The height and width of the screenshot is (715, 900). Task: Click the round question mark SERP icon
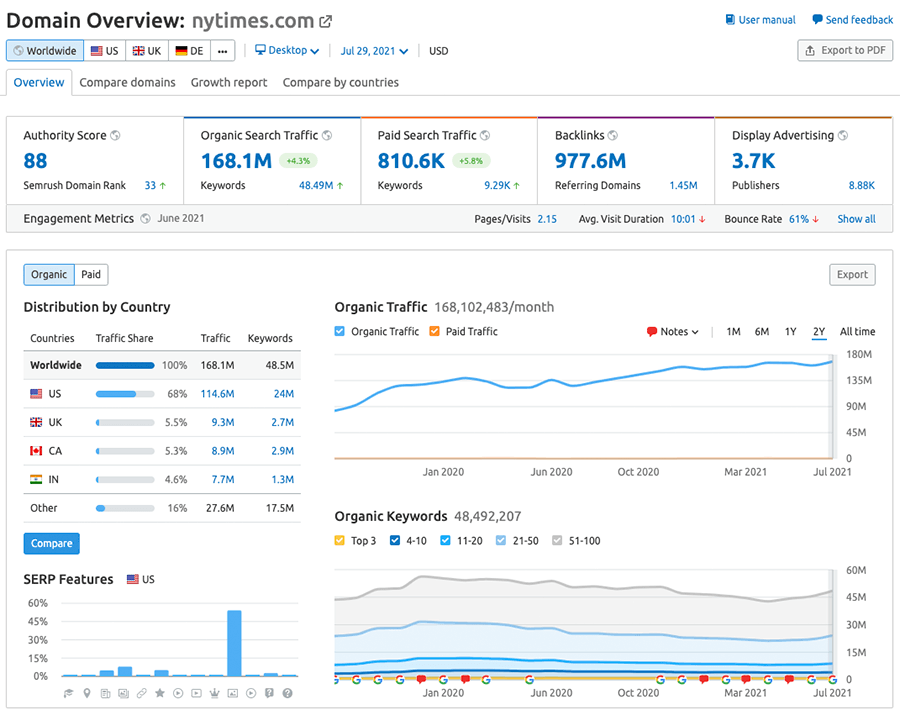288,693
